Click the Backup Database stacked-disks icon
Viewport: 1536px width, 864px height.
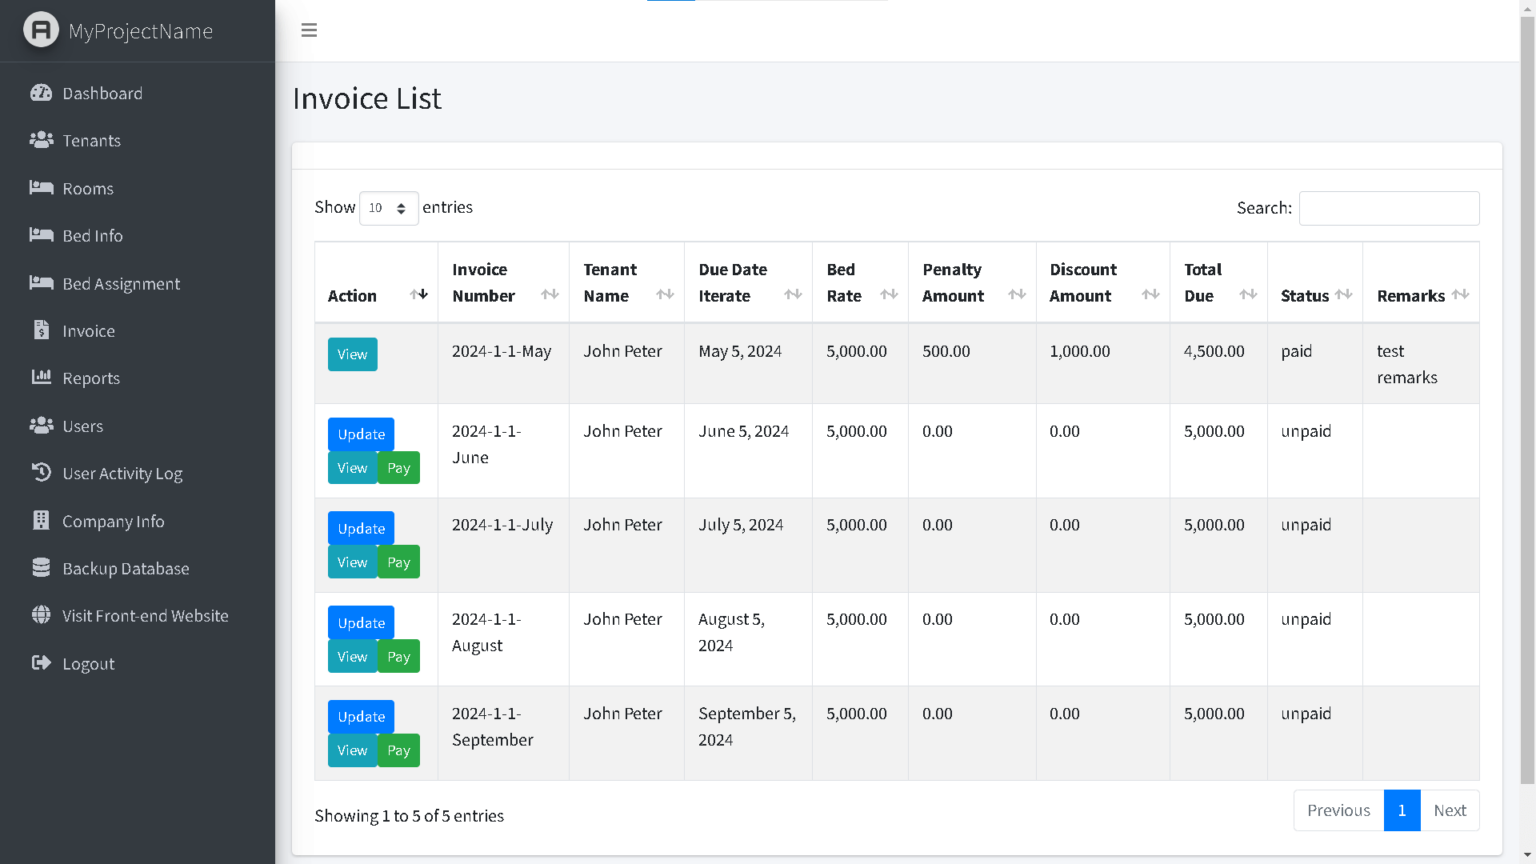[41, 568]
